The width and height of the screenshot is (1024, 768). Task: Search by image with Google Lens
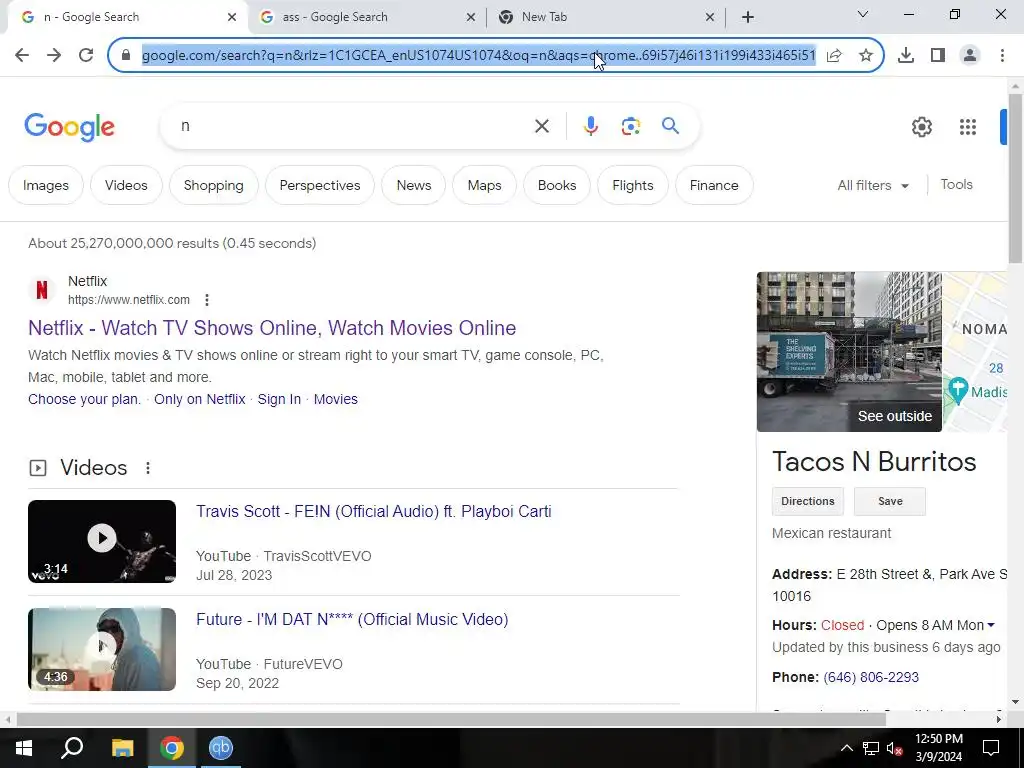(631, 126)
